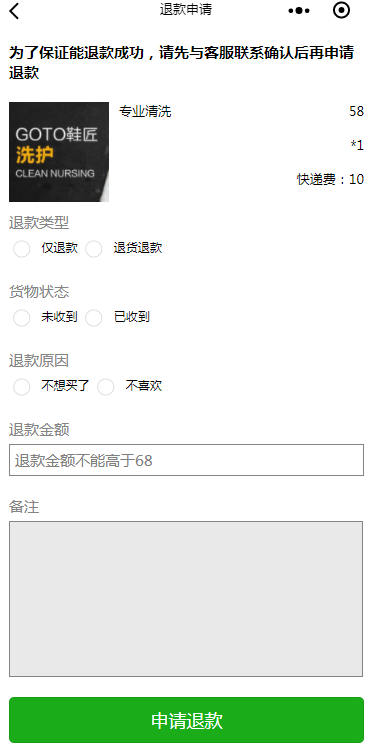Go back using the left arrow icon
Viewport: 369px width, 747px height.
[15, 10]
